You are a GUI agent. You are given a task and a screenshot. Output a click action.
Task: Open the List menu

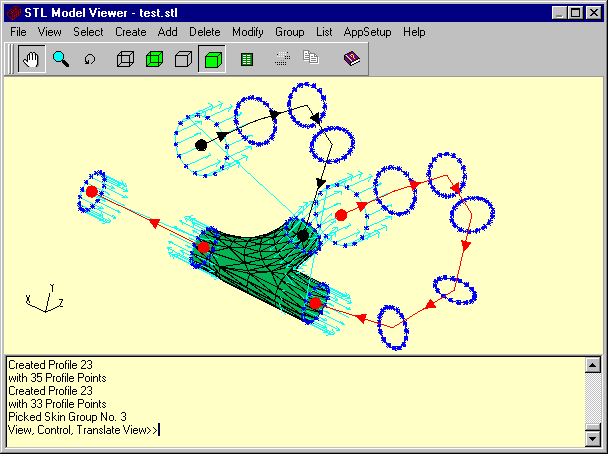click(324, 32)
